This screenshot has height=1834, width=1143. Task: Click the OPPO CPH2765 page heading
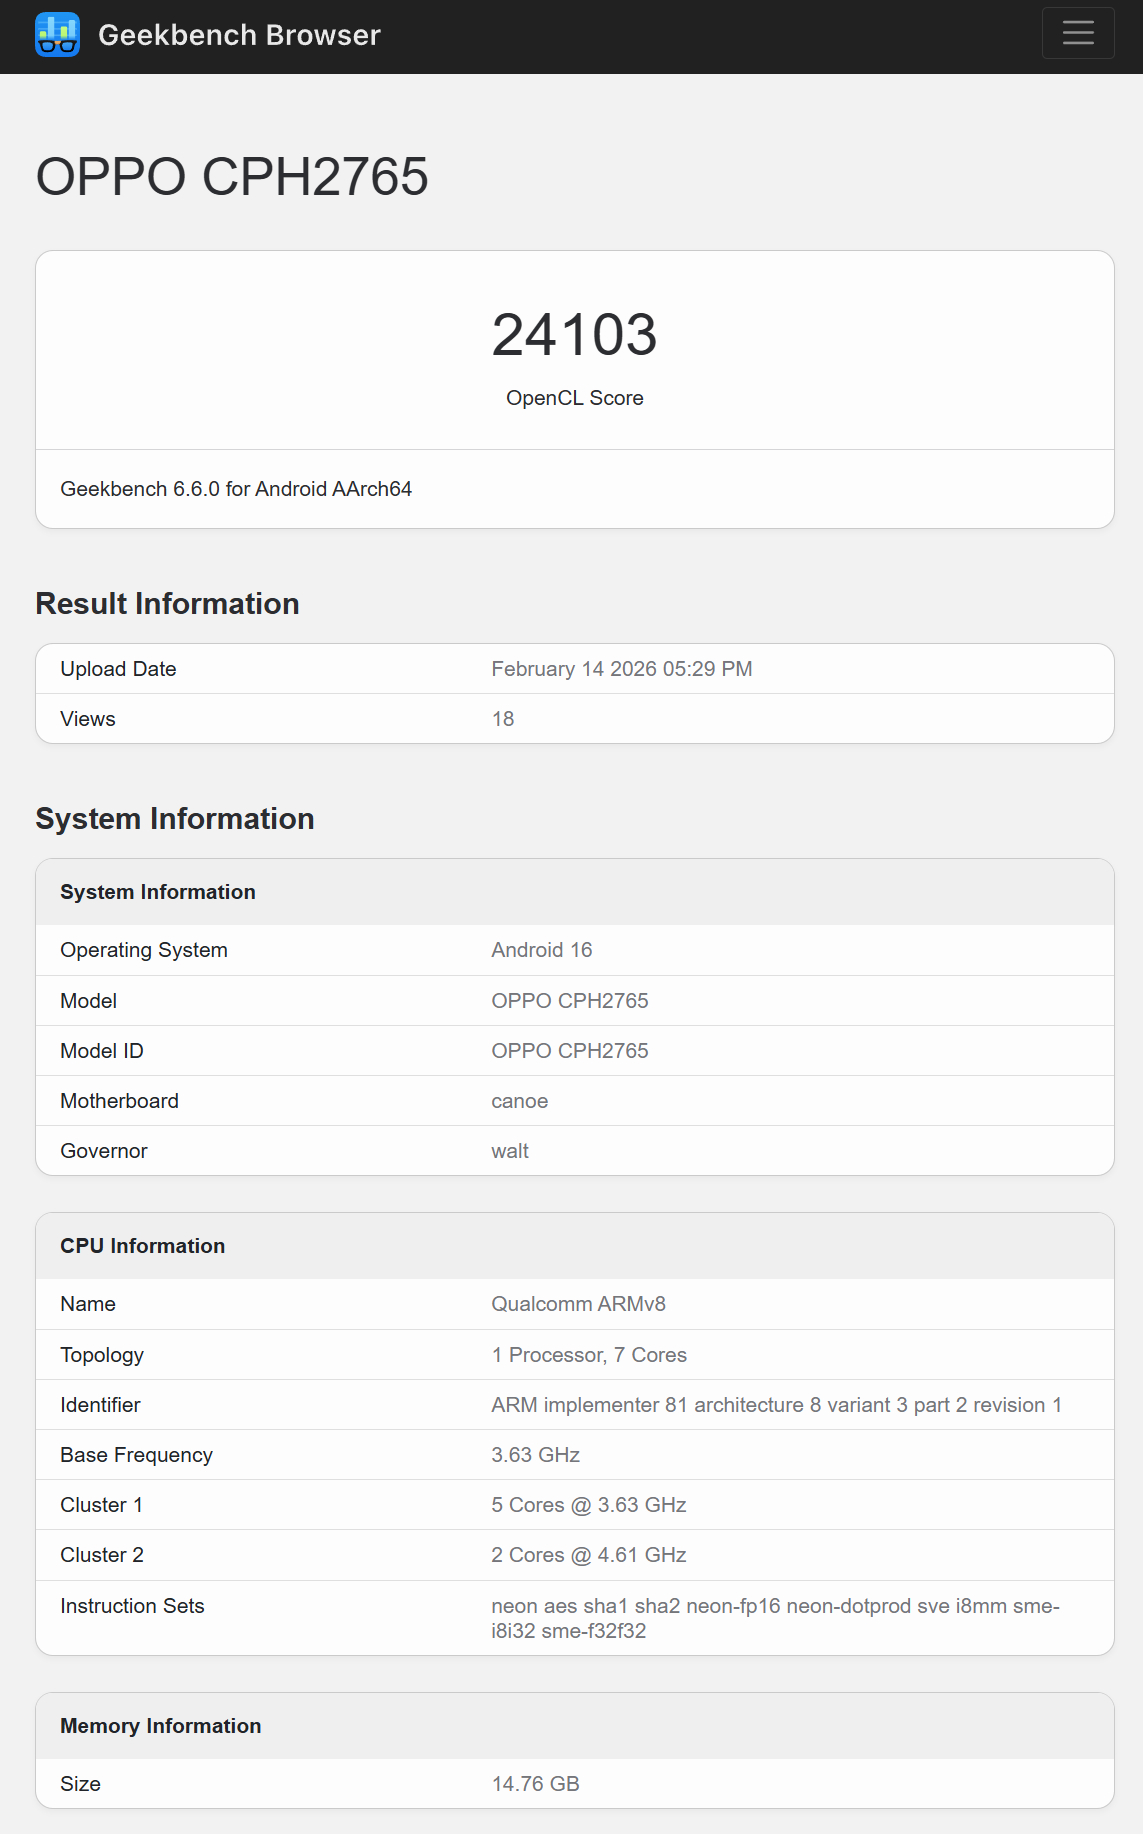pyautogui.click(x=232, y=177)
